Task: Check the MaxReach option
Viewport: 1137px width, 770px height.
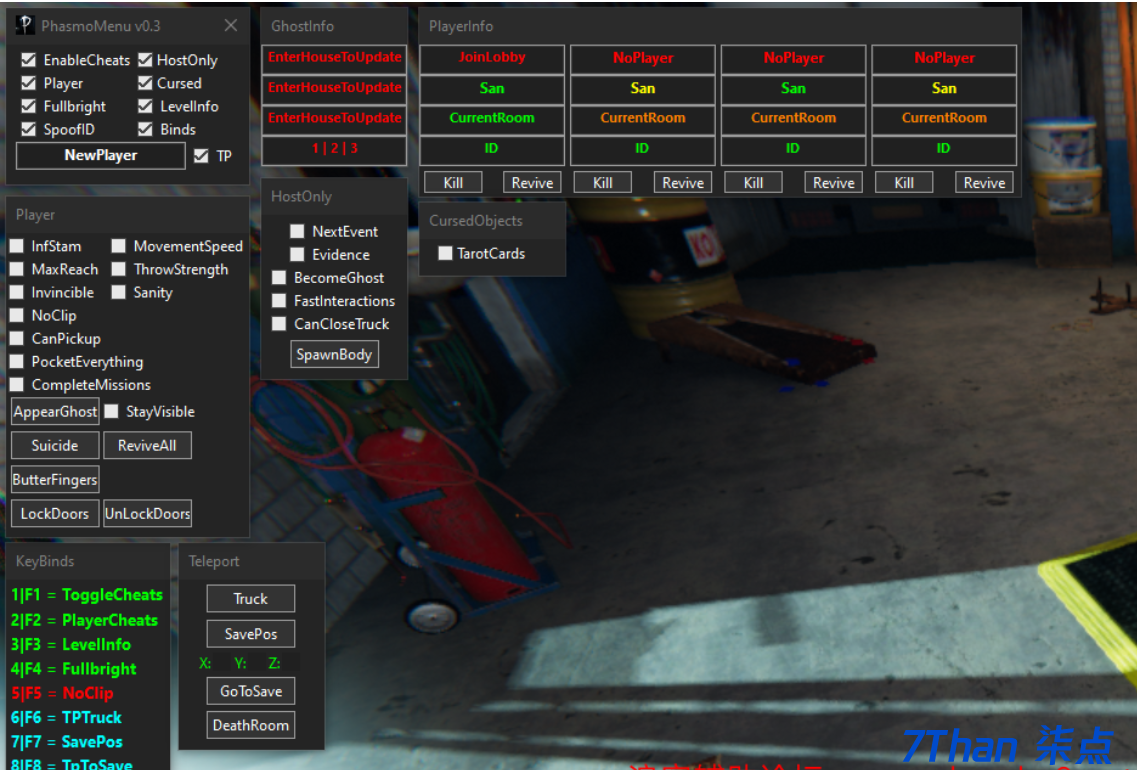Action: tap(17, 269)
